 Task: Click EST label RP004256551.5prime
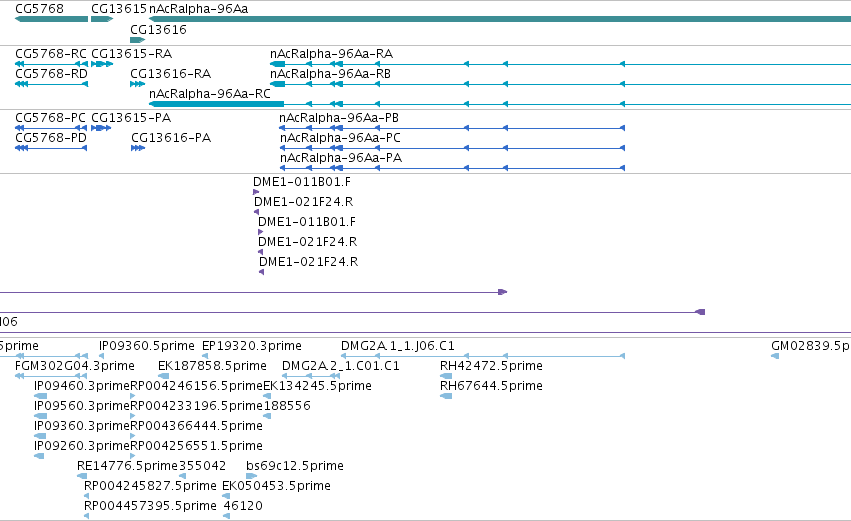pos(196,446)
